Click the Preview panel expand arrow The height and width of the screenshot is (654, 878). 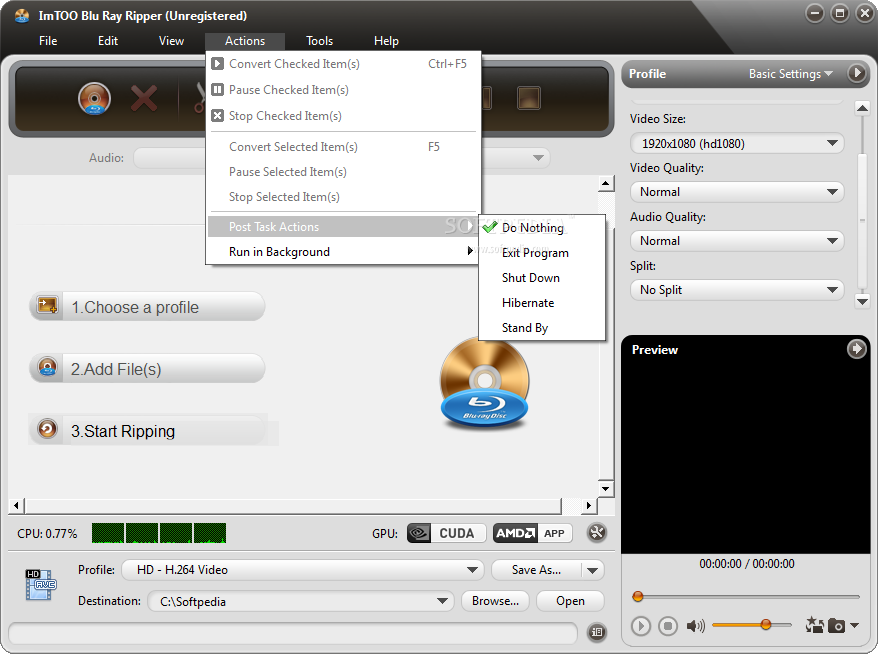856,349
